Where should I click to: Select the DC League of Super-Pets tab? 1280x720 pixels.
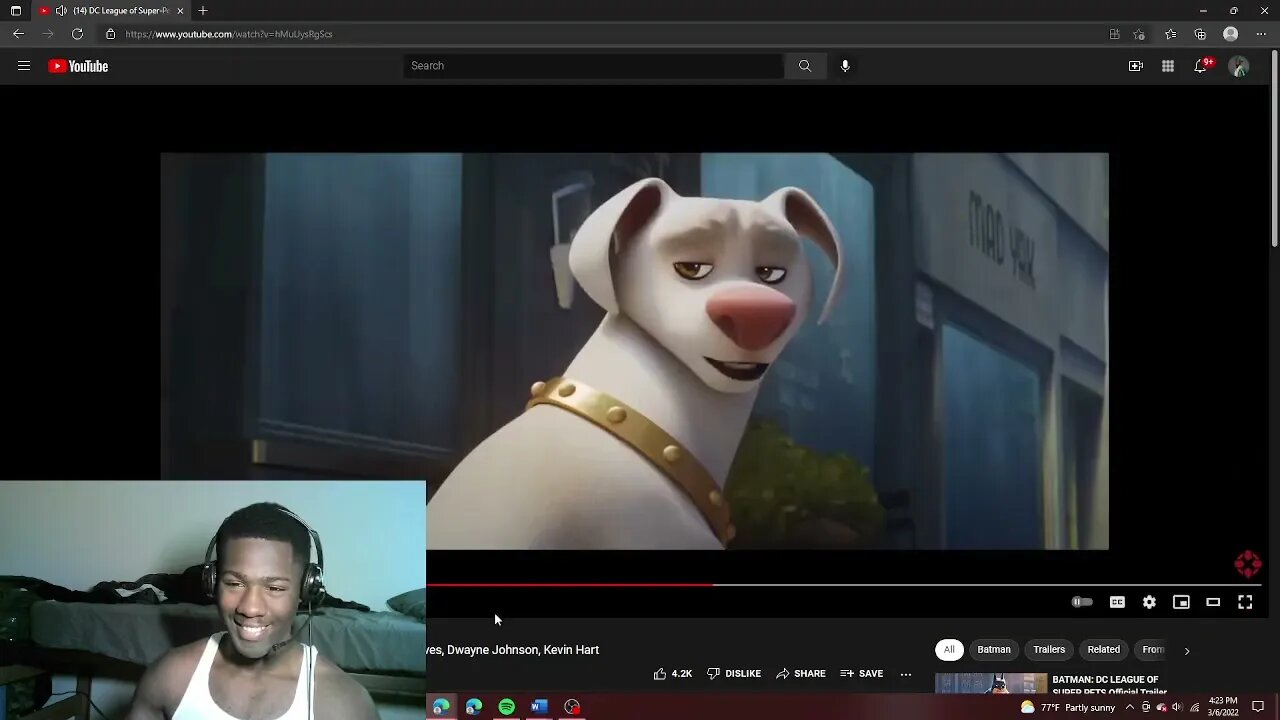pyautogui.click(x=112, y=11)
